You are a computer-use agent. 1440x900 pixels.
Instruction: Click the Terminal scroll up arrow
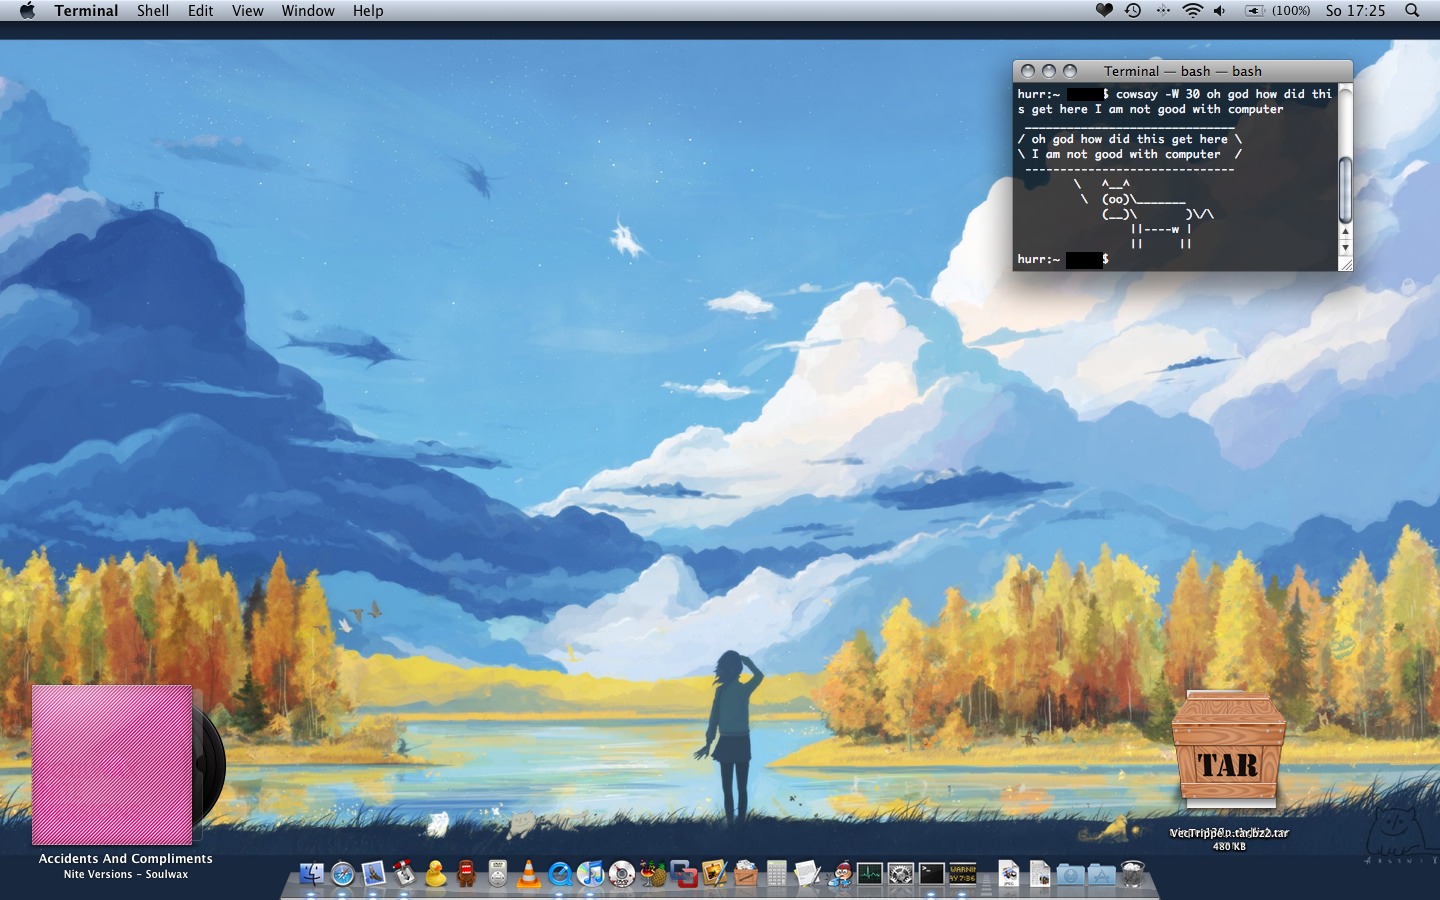(x=1345, y=232)
